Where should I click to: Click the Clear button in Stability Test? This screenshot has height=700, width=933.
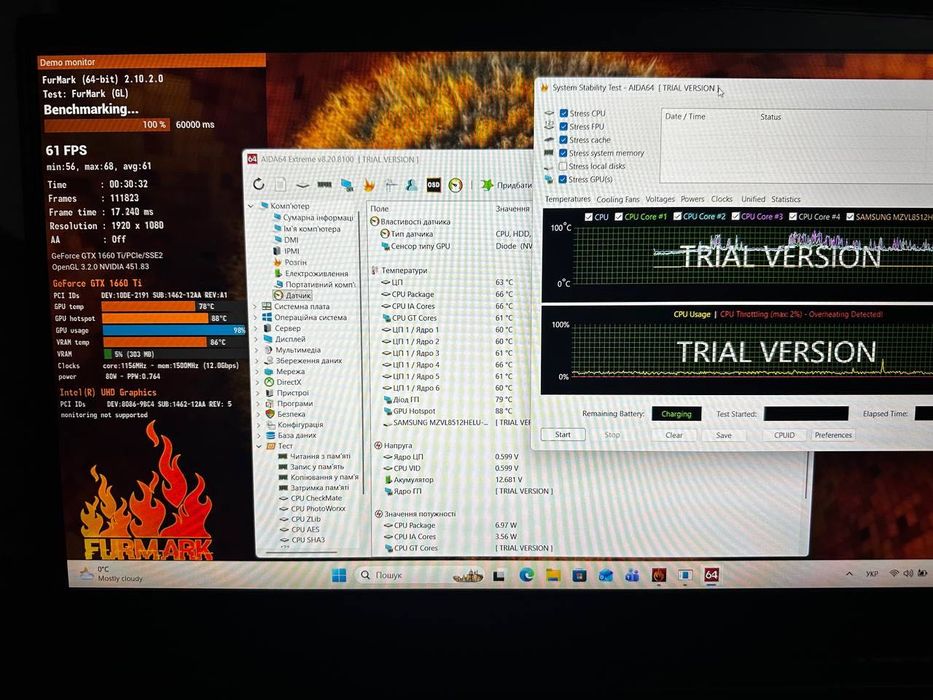pyautogui.click(x=674, y=435)
